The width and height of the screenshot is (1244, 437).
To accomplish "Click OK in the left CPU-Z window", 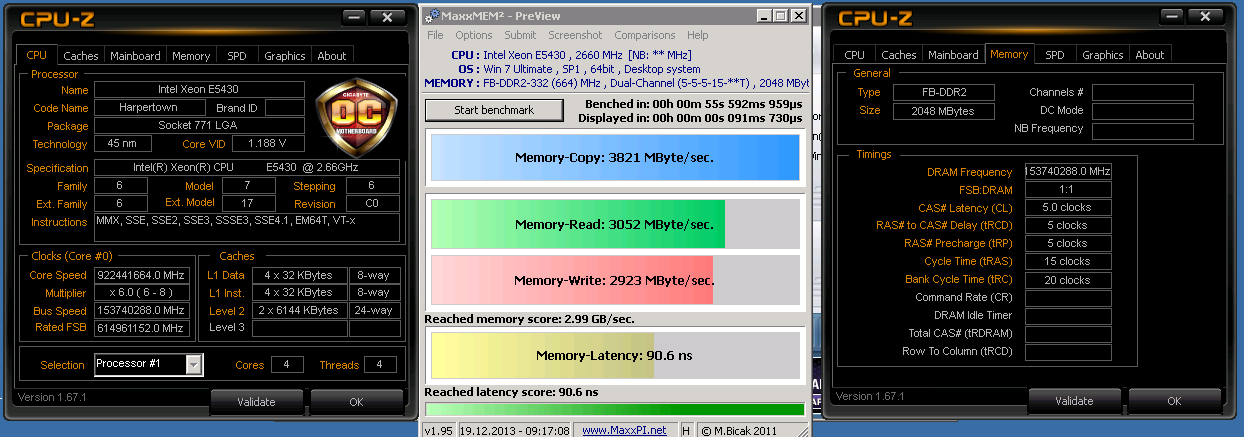I will 356,402.
